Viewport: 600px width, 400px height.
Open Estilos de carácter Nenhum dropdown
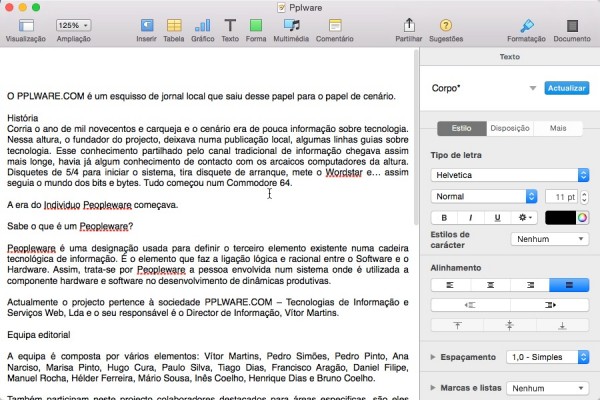click(550, 239)
